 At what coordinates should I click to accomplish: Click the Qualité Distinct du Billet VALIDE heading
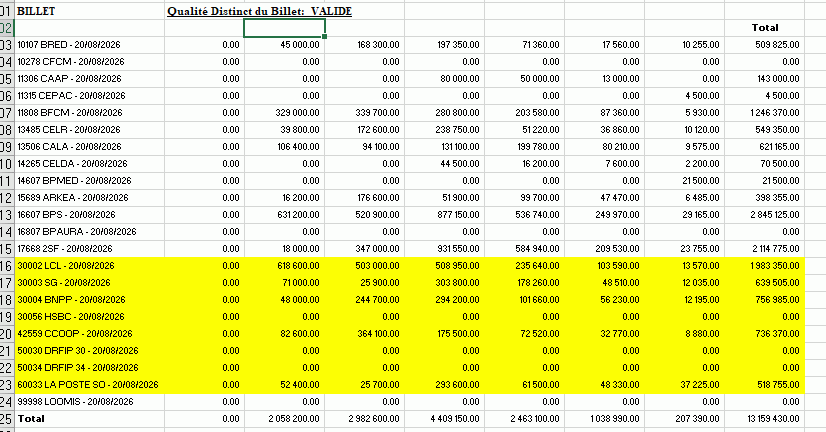pyautogui.click(x=259, y=11)
